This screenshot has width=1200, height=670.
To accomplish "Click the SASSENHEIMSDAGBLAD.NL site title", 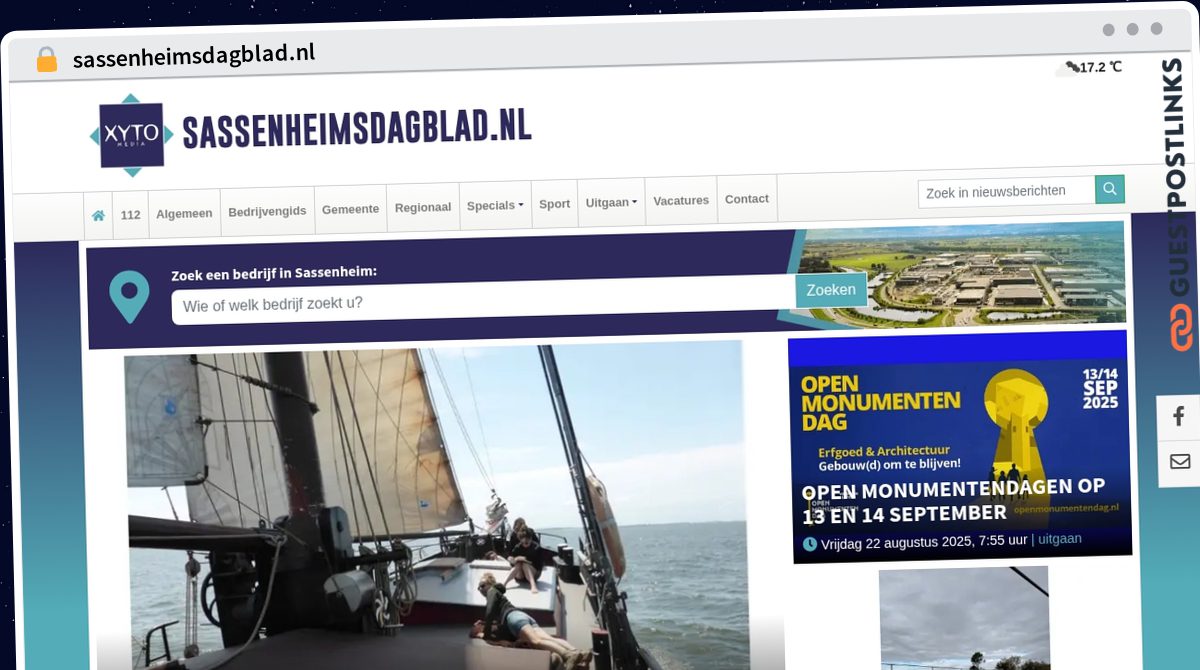I will 357,129.
